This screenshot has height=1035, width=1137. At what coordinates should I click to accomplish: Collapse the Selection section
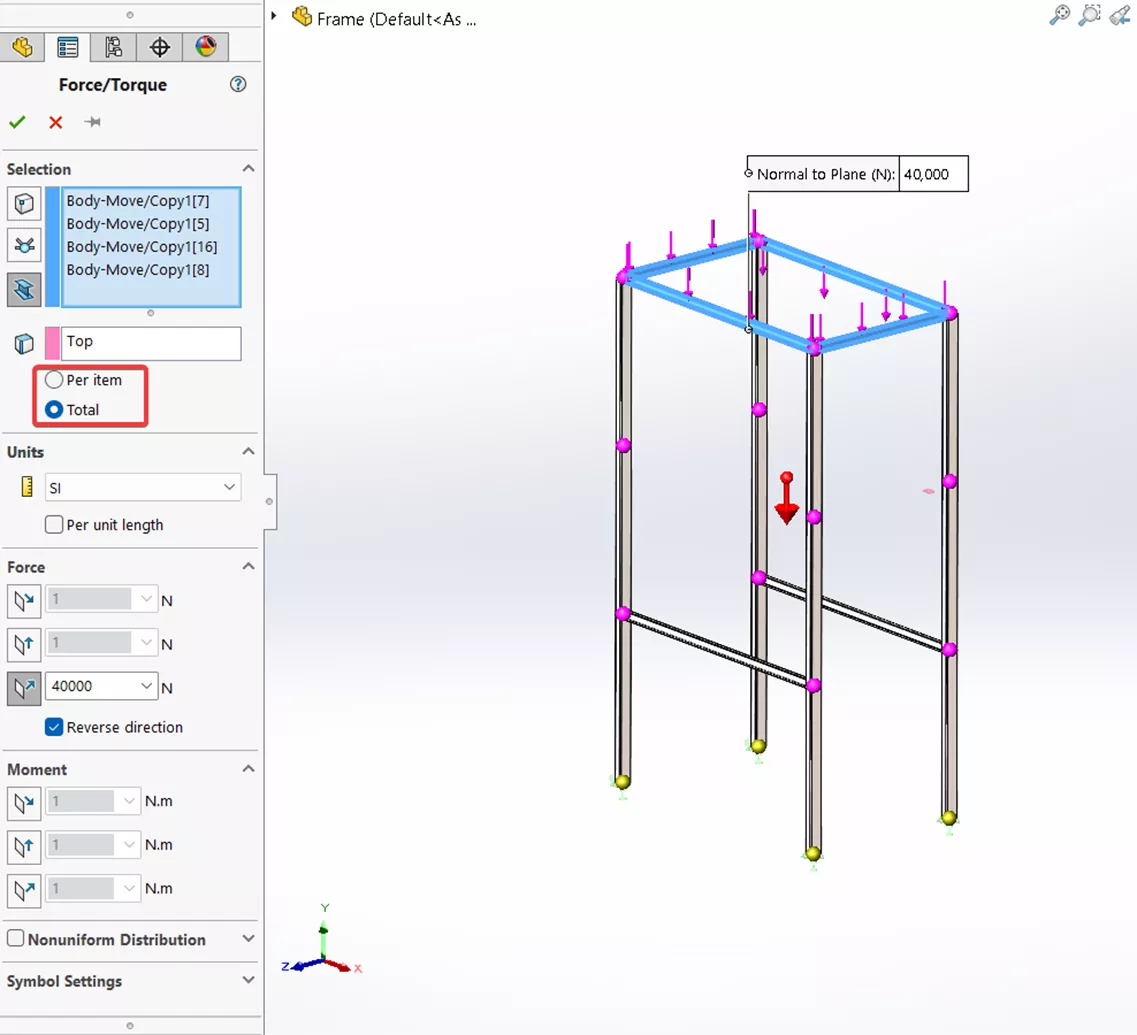coord(248,168)
